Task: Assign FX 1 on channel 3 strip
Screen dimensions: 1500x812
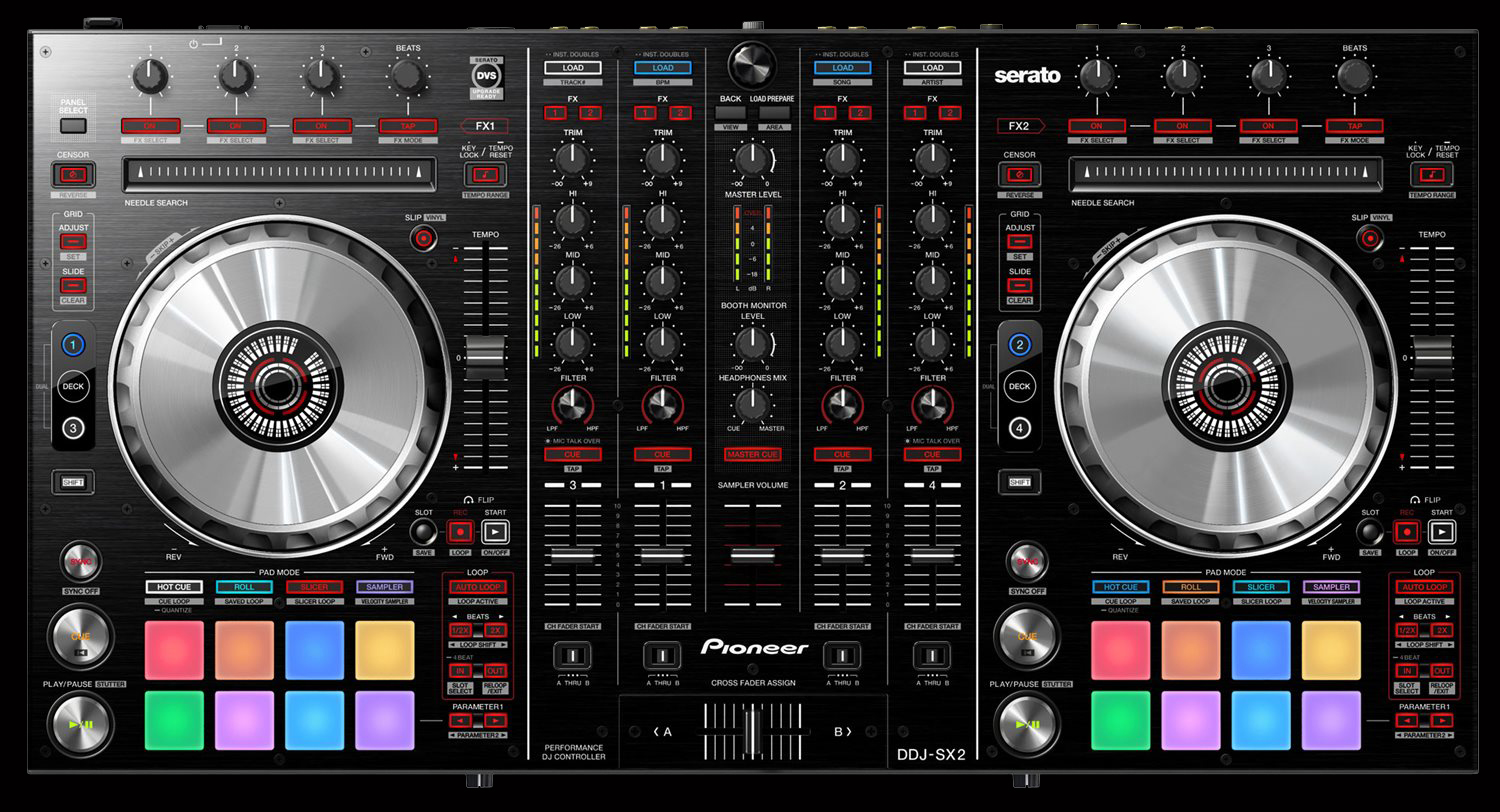Action: point(555,113)
